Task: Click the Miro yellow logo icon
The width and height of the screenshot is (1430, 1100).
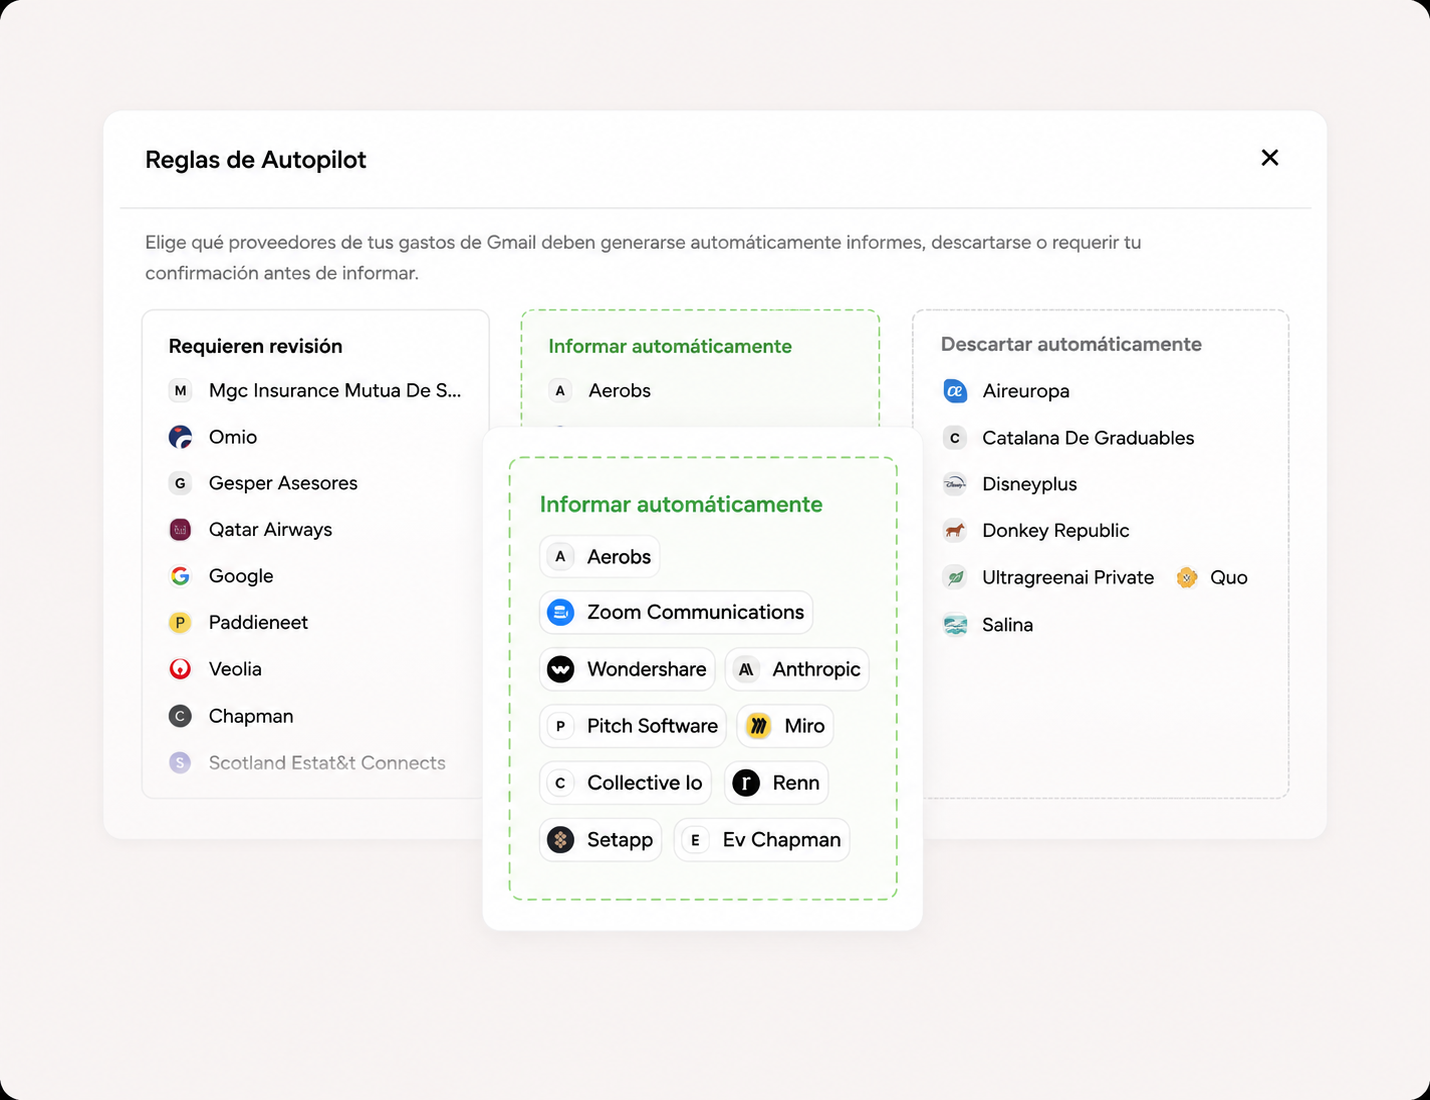Action: tap(759, 726)
